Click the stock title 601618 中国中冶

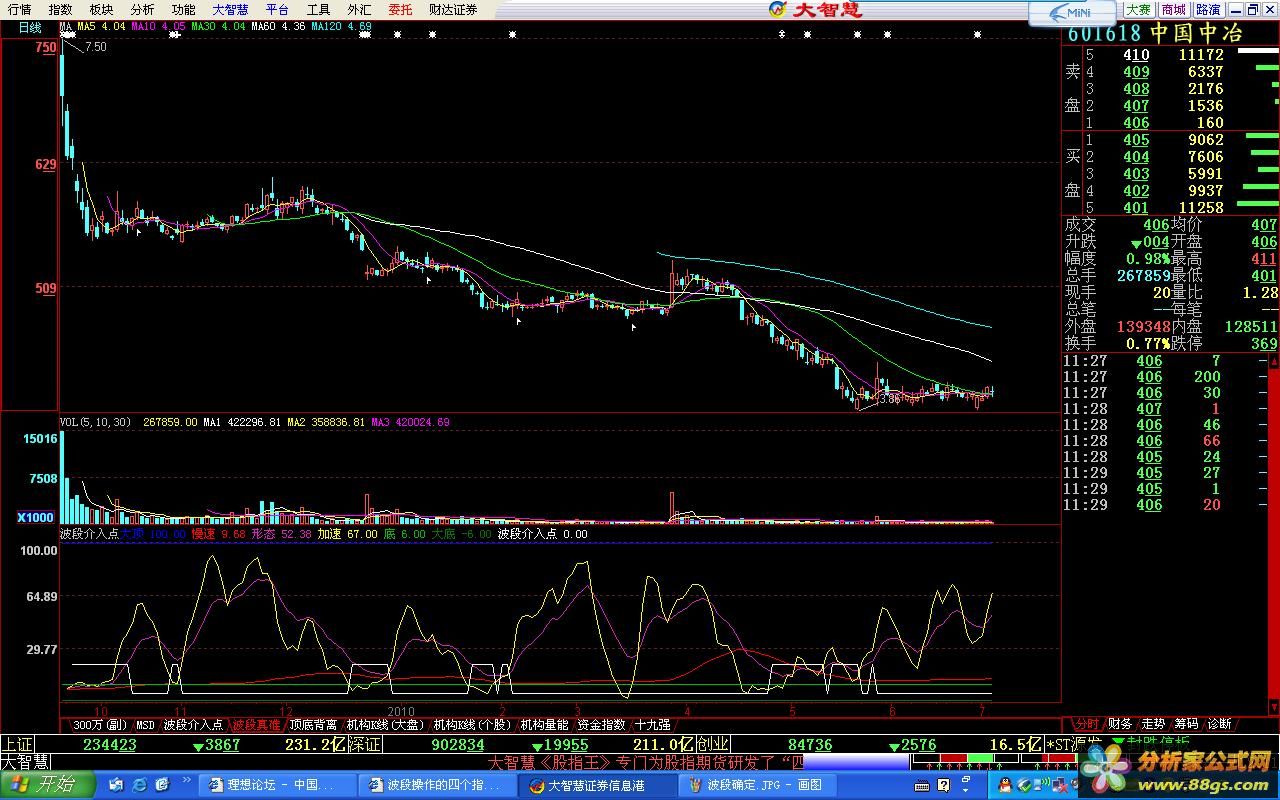1154,33
